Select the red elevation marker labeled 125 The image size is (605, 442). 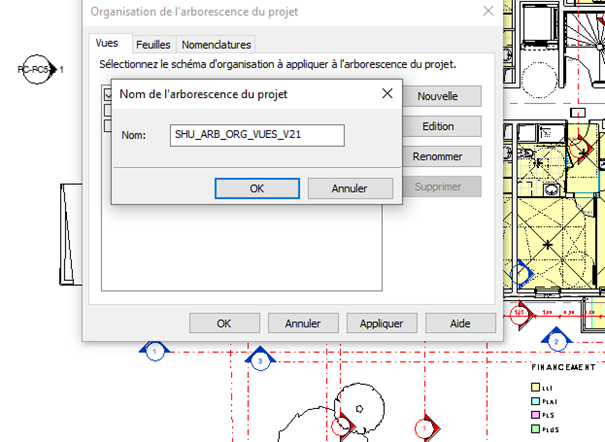(x=522, y=314)
